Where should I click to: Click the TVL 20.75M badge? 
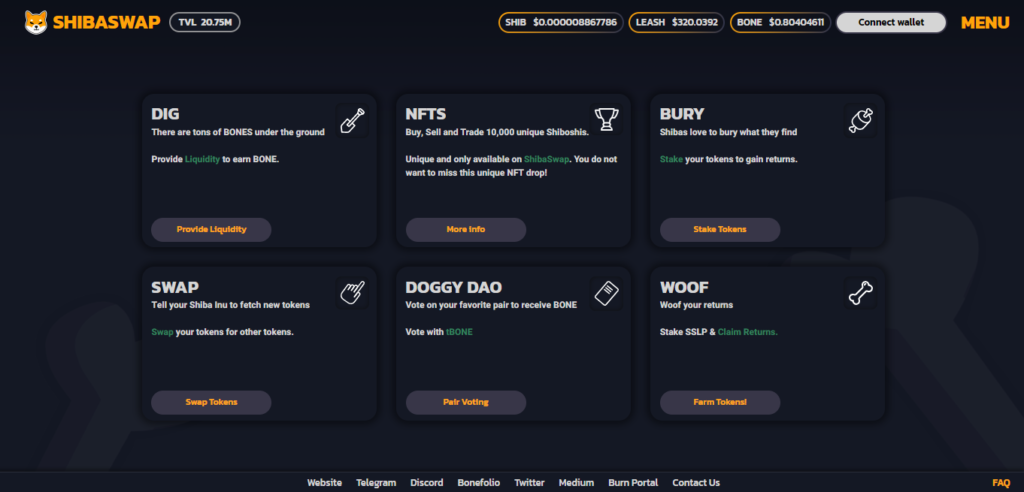pyautogui.click(x=205, y=22)
